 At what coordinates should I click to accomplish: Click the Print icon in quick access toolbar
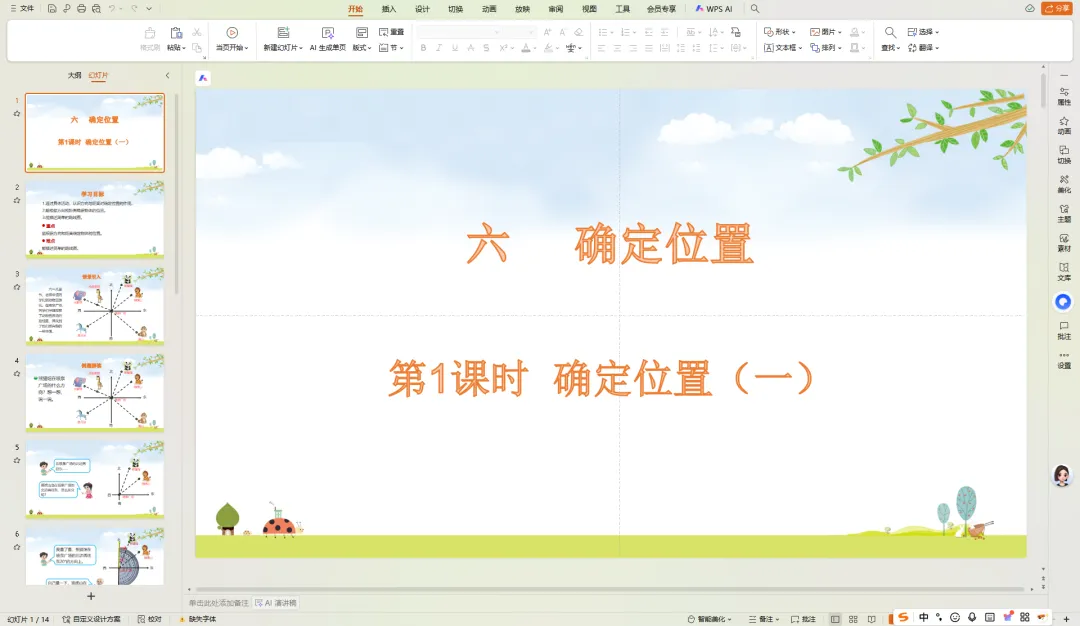pyautogui.click(x=81, y=9)
